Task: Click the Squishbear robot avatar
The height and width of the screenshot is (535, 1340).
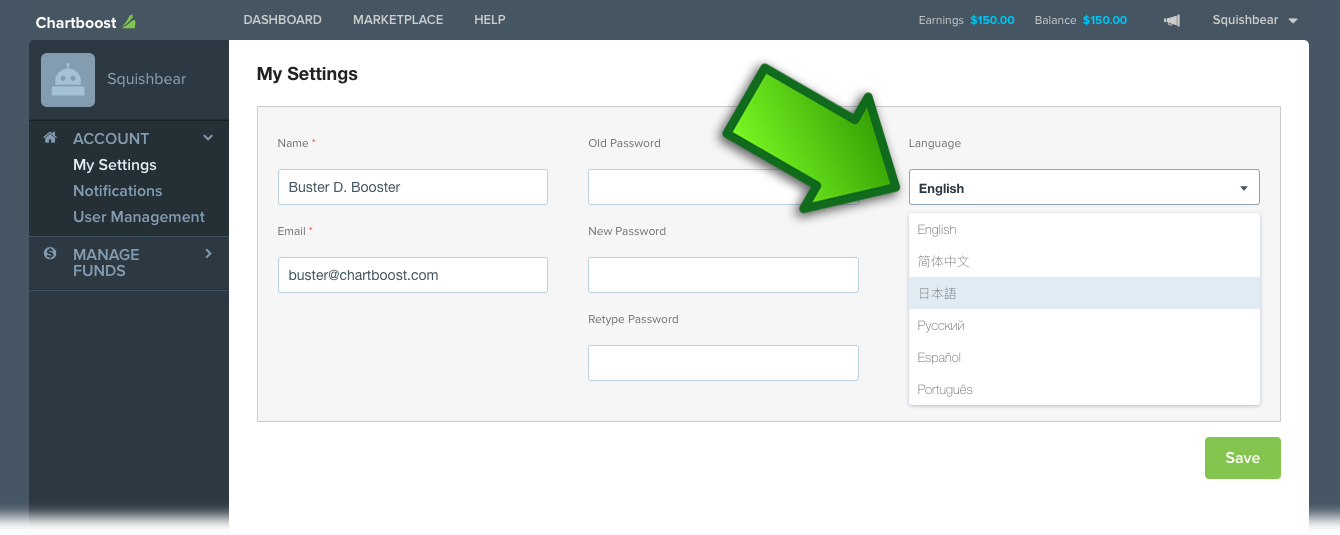Action: (68, 80)
